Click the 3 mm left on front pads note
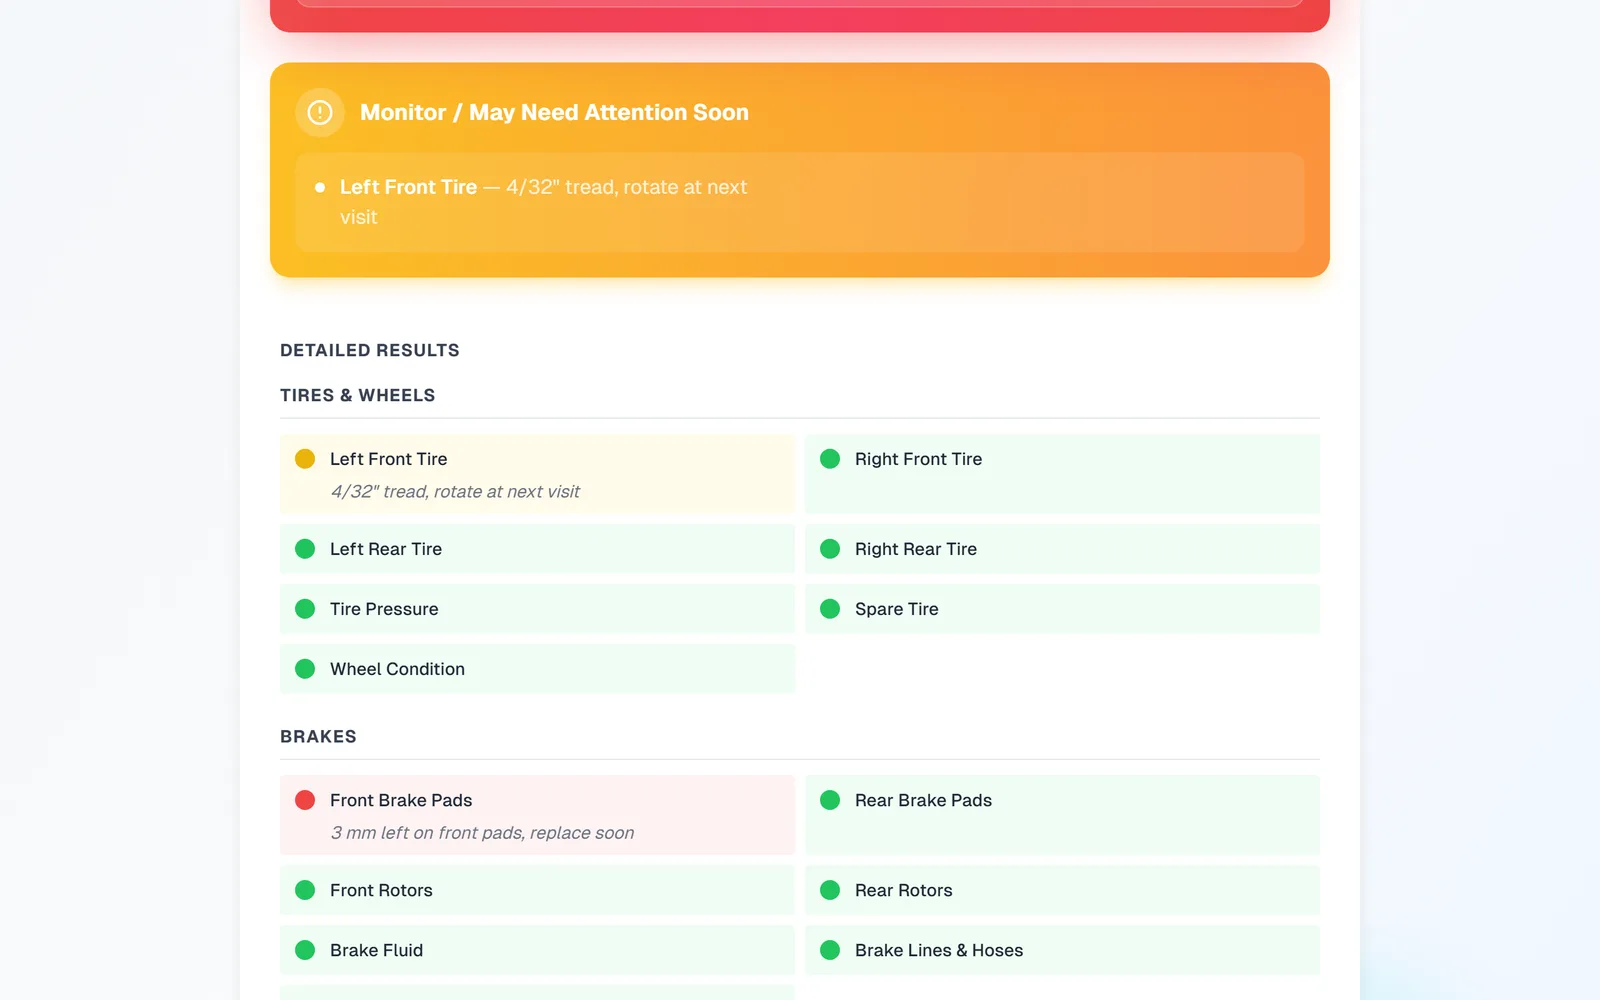This screenshot has height=1000, width=1600. (x=483, y=833)
